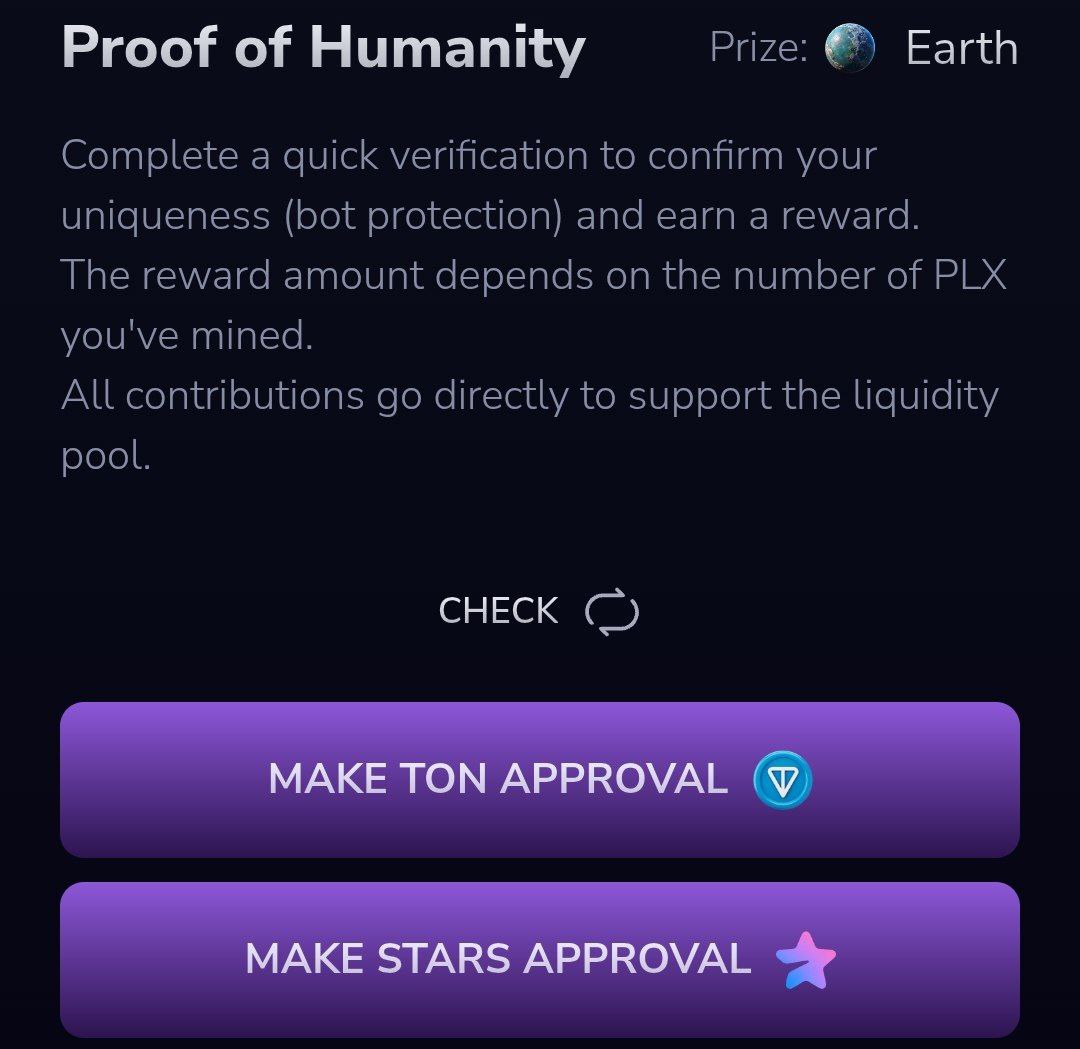Viewport: 1080px width, 1049px height.
Task: Click the blue TON coin icon
Action: (782, 780)
